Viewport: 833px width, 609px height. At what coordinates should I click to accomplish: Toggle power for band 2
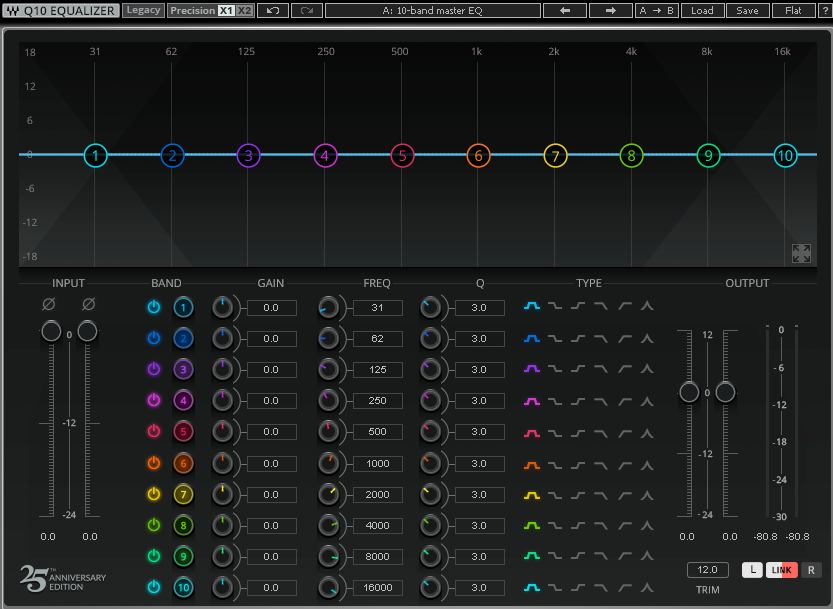pyautogui.click(x=154, y=338)
